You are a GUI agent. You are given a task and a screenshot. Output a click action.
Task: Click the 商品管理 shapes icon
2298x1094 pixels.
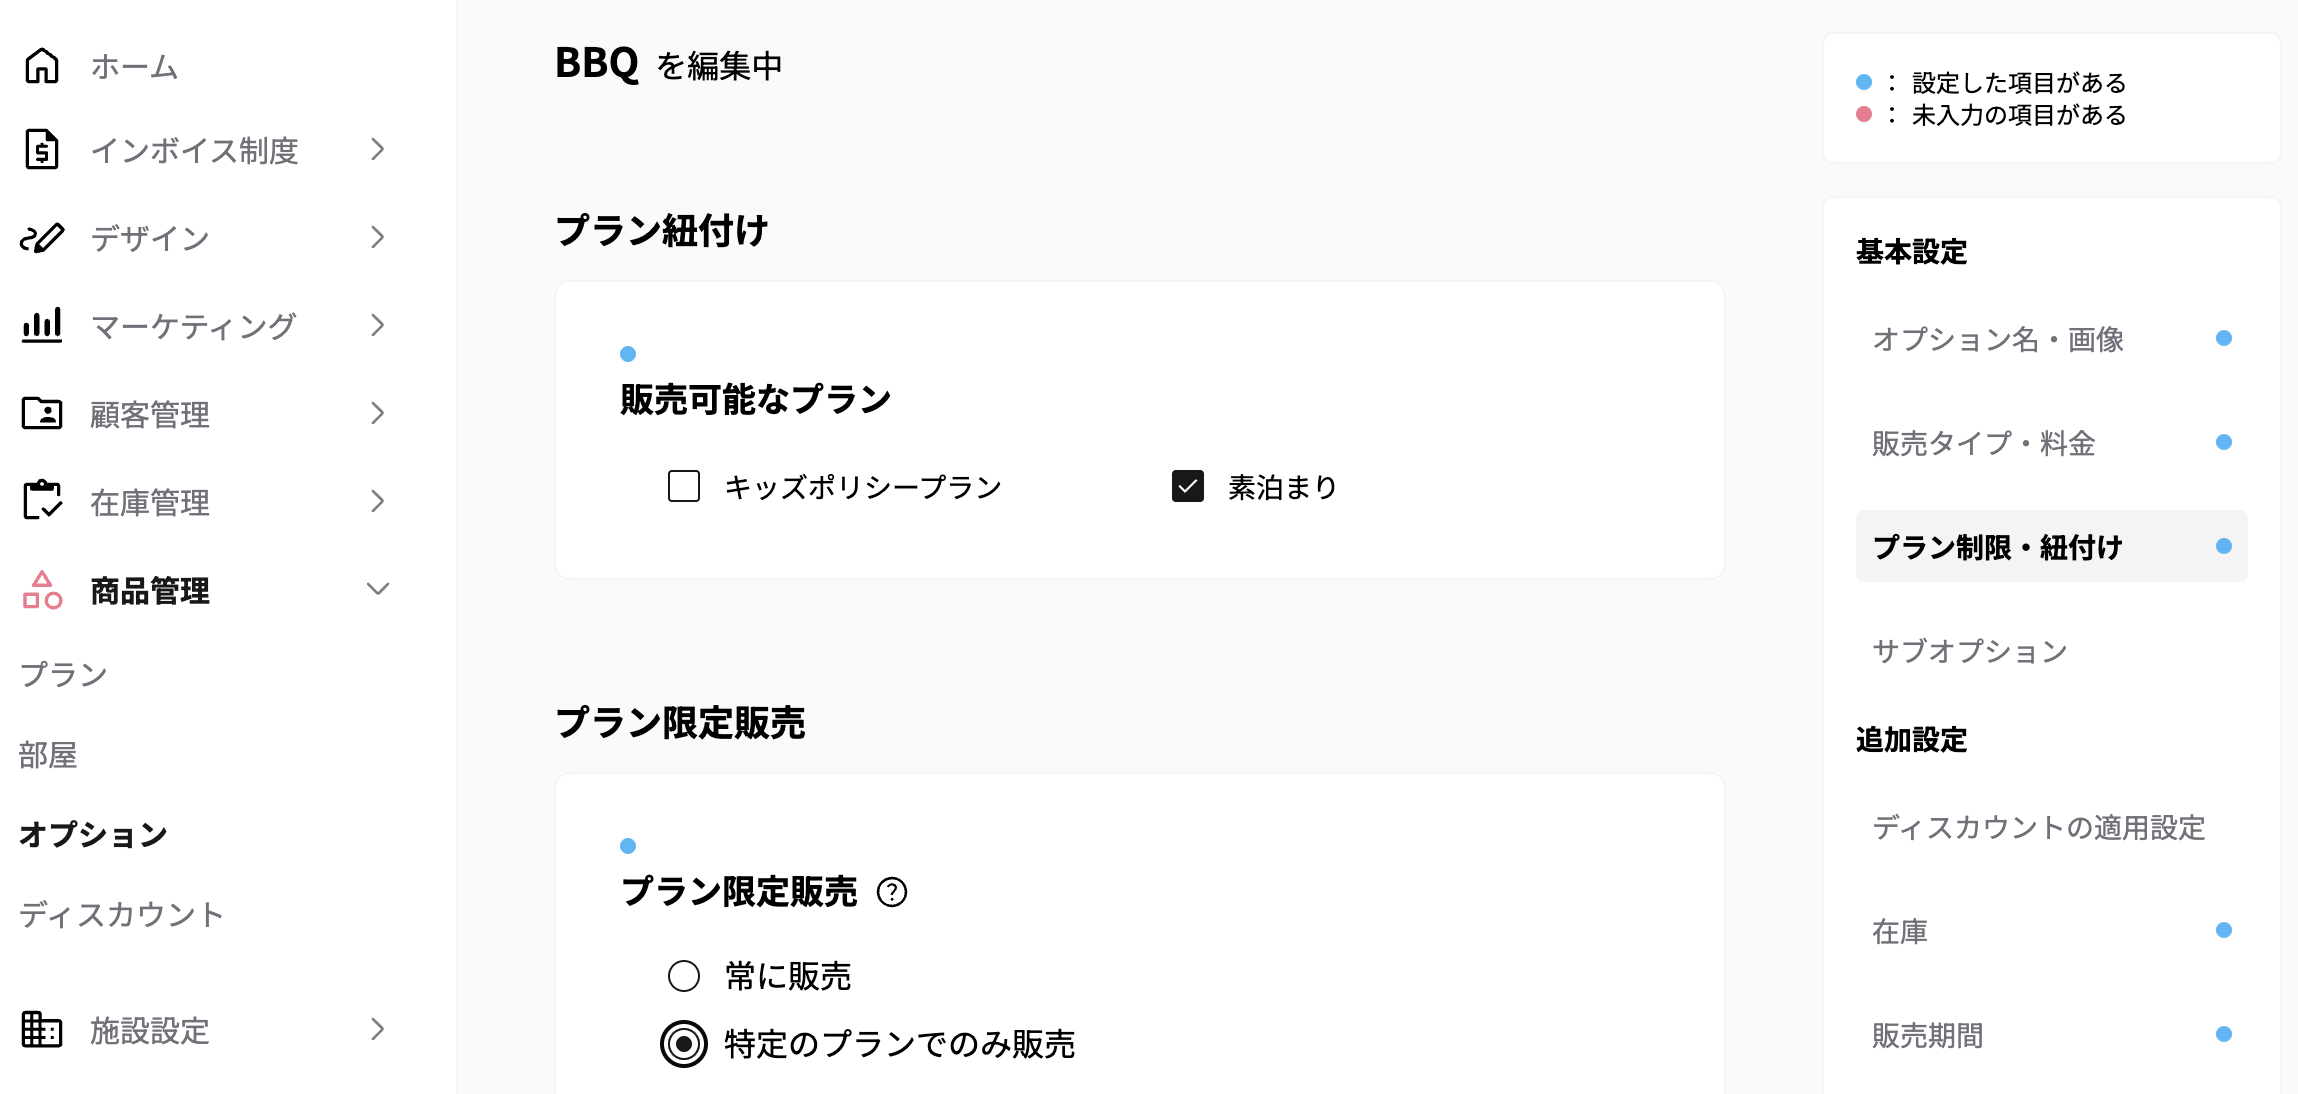pyautogui.click(x=40, y=590)
